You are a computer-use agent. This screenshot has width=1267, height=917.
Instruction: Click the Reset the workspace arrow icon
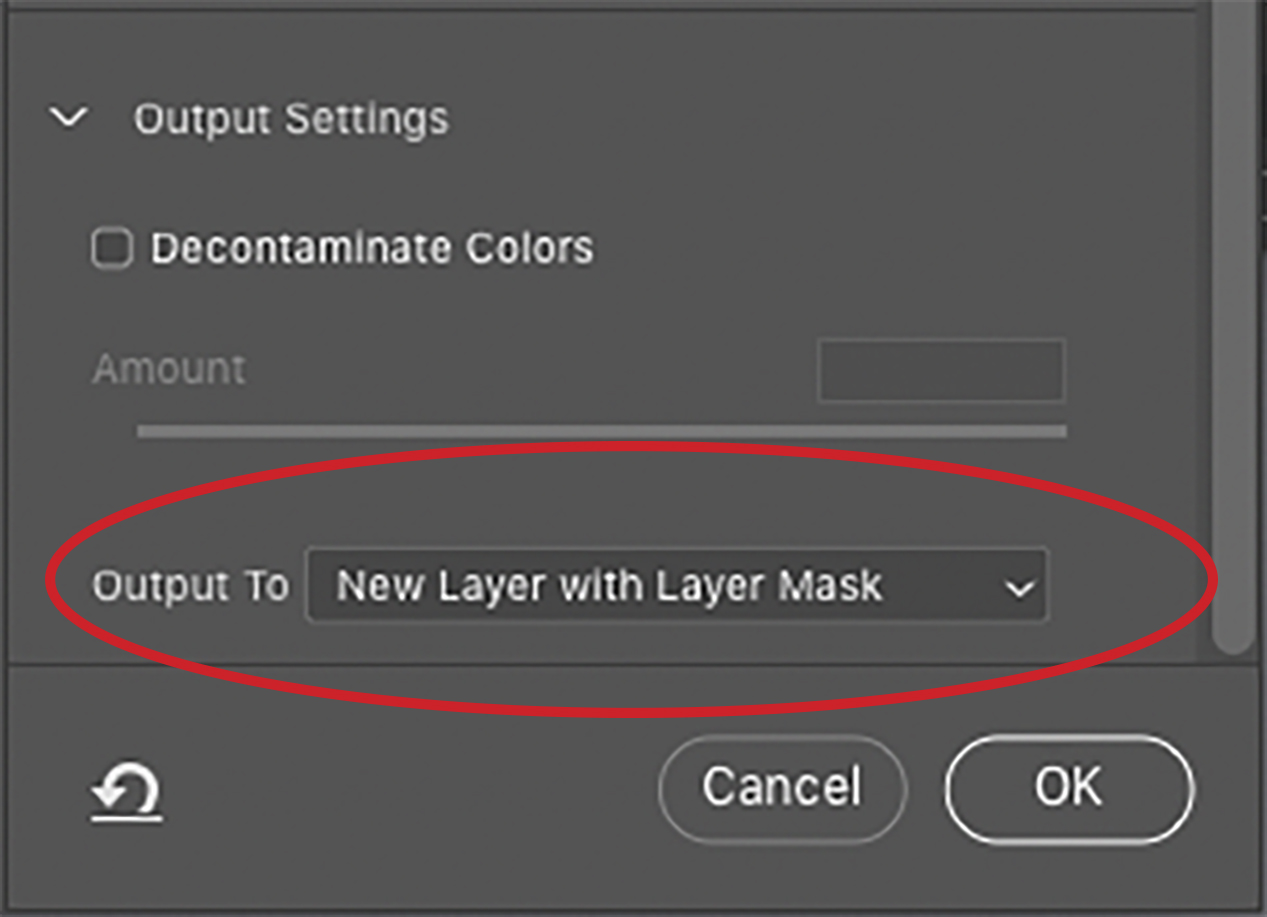coord(127,788)
